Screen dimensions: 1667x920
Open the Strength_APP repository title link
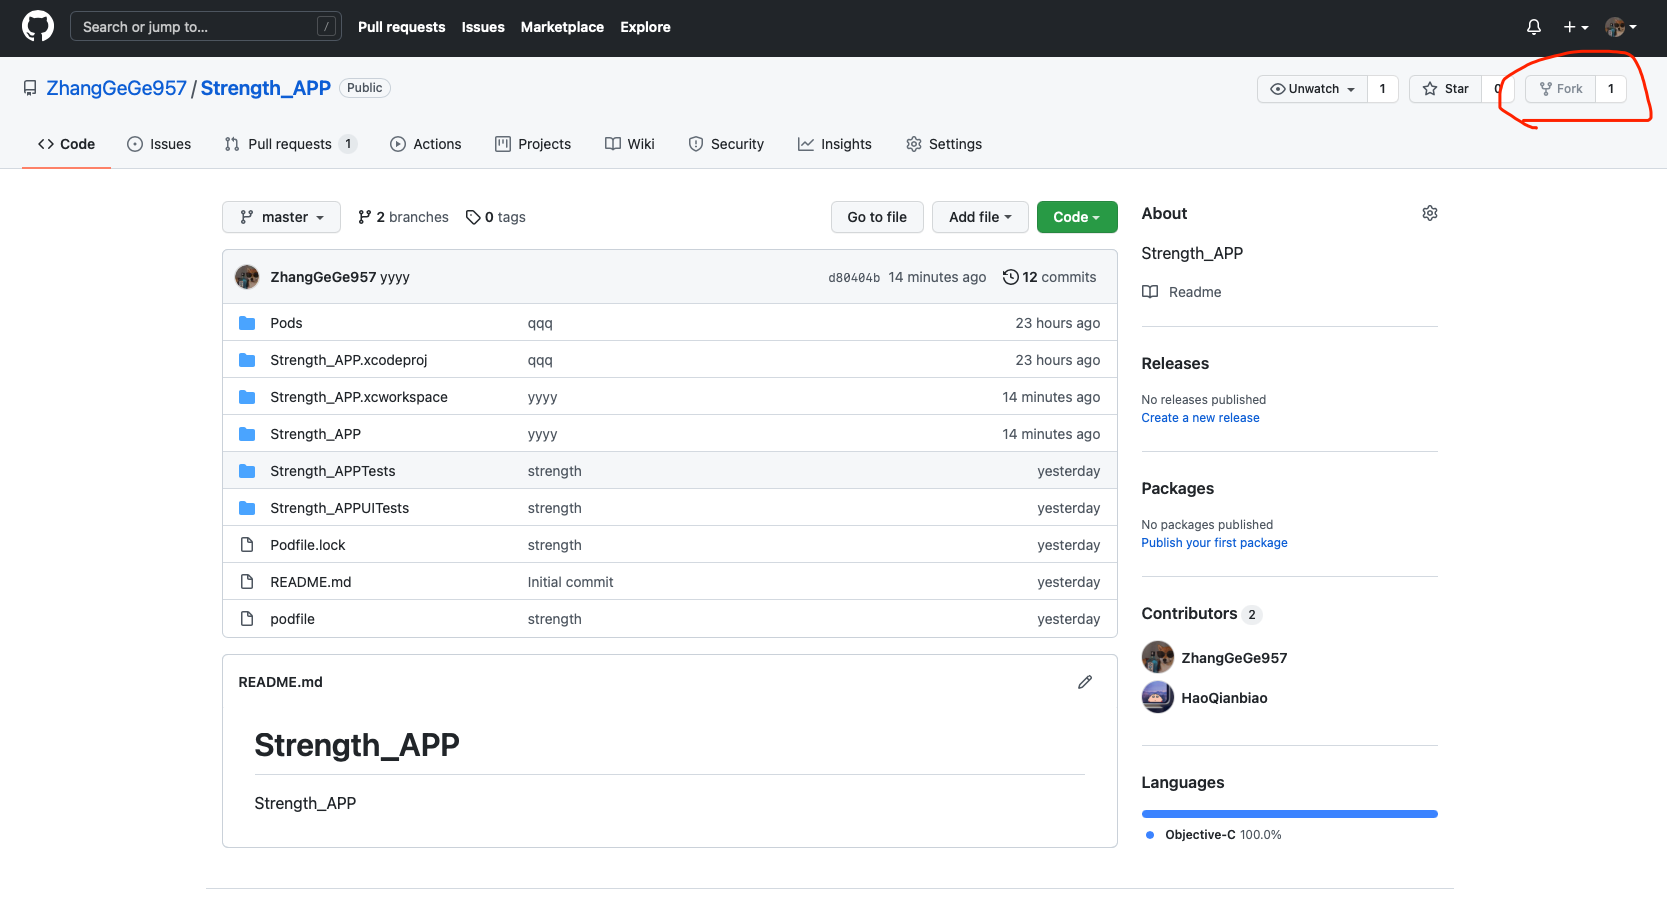[x=266, y=88]
